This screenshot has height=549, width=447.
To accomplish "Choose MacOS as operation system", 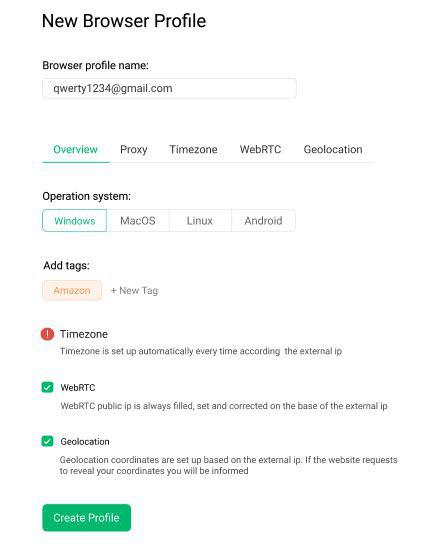I will coord(138,221).
